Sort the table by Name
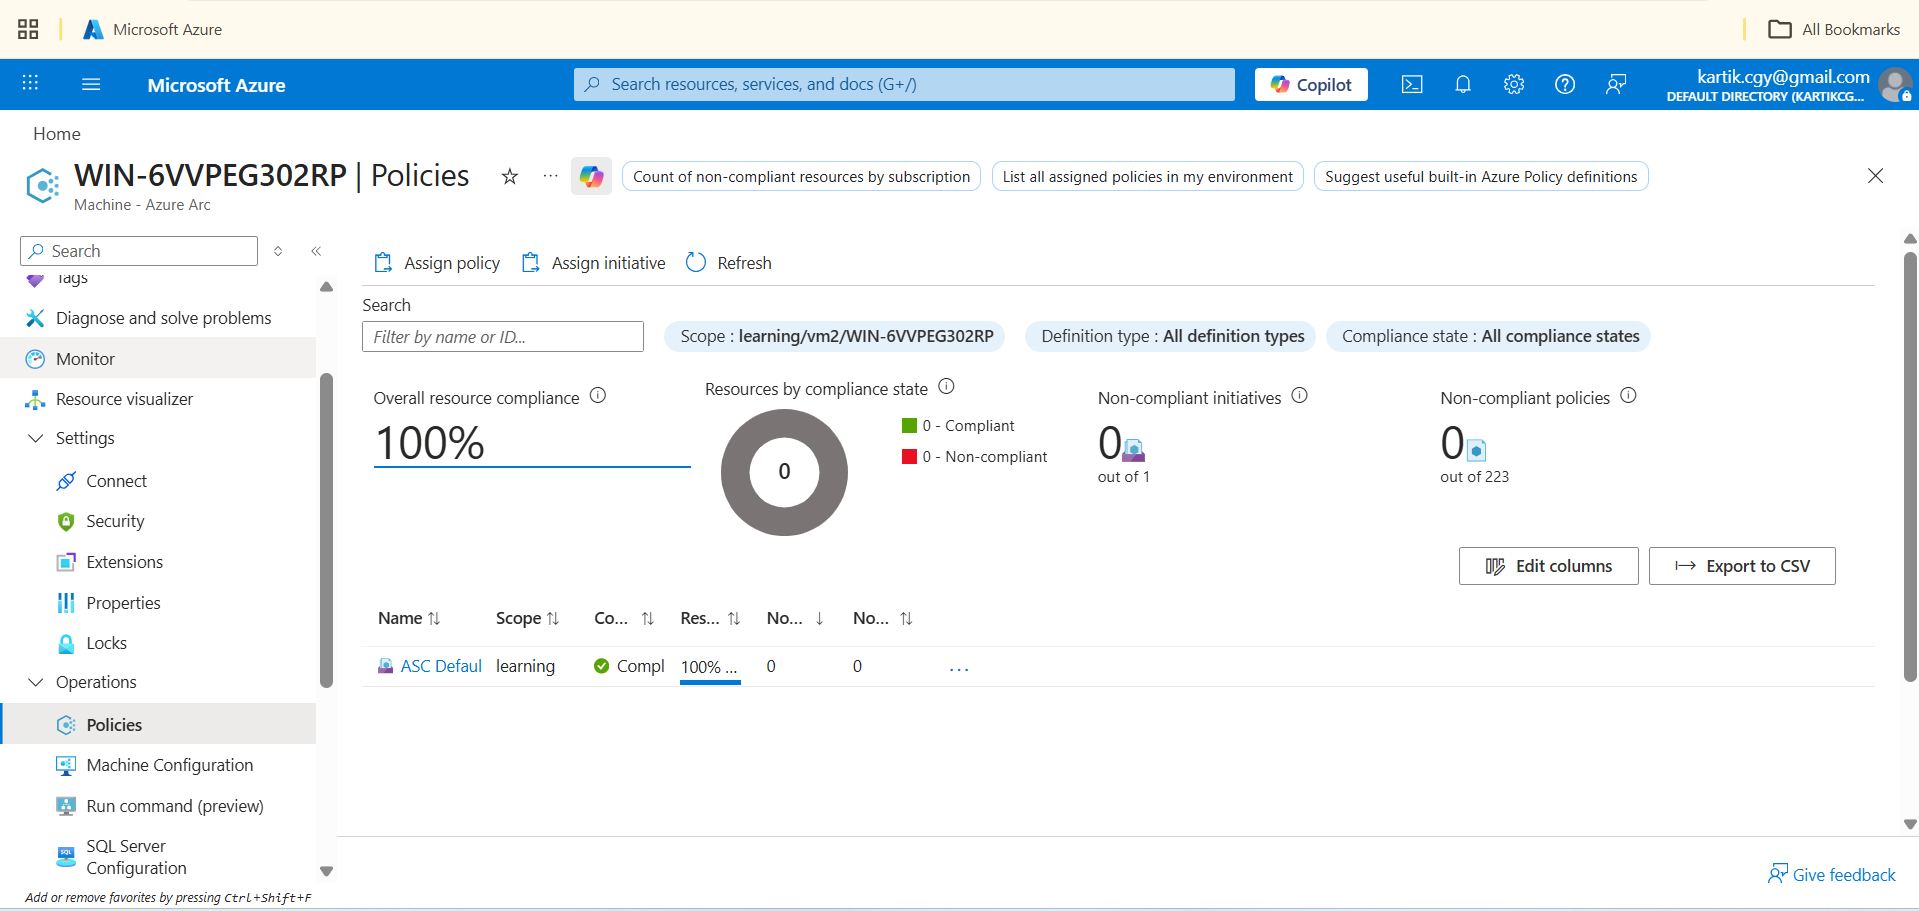 [x=409, y=618]
